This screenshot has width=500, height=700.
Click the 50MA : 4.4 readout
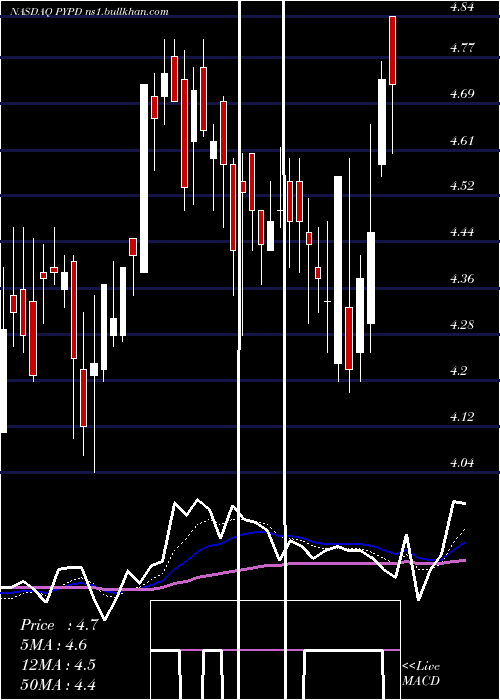[x=58, y=684]
